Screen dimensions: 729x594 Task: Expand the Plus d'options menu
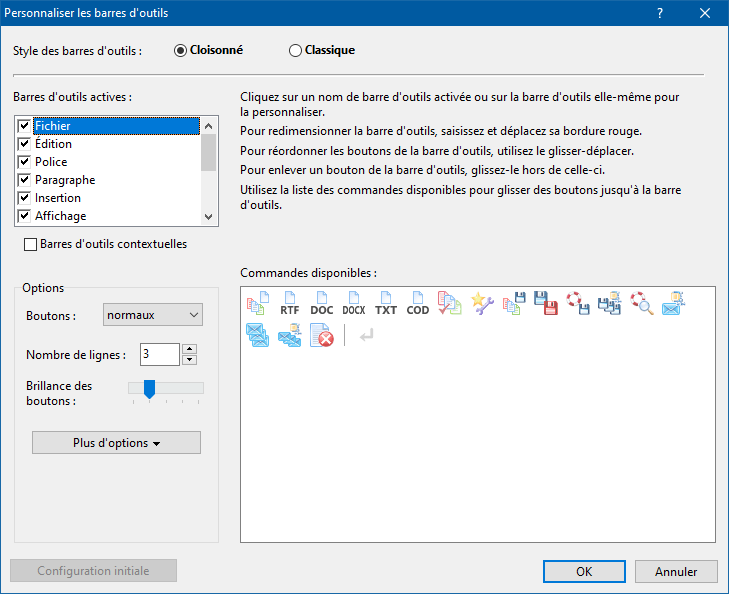[x=116, y=443]
